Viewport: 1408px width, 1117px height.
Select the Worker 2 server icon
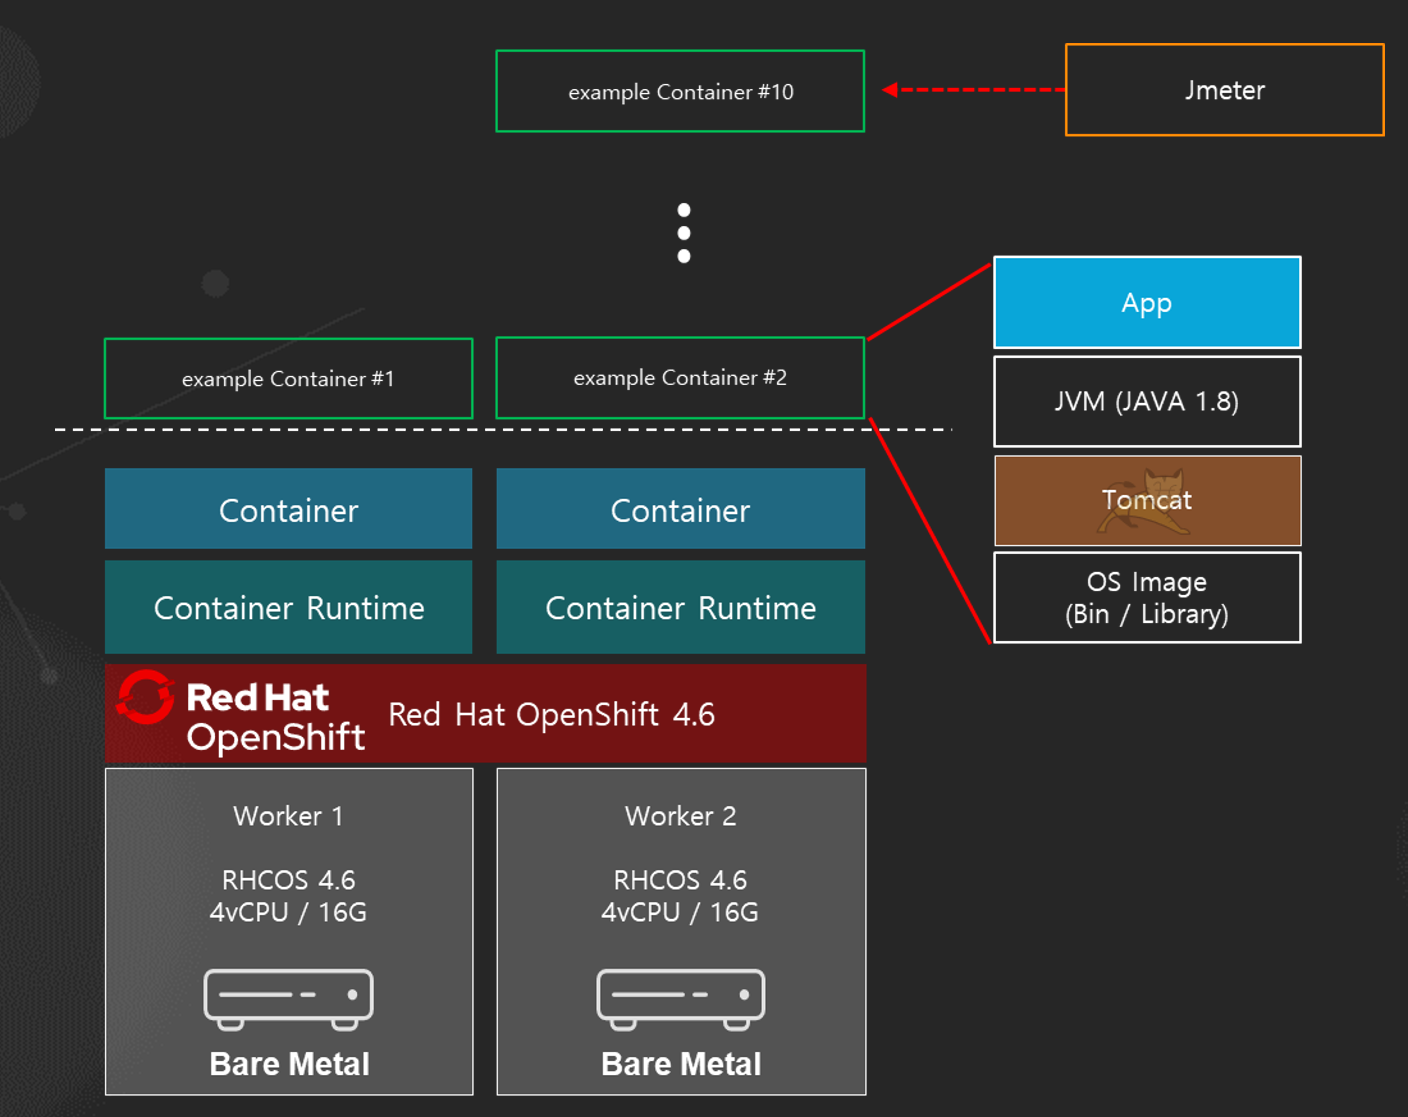tap(680, 998)
